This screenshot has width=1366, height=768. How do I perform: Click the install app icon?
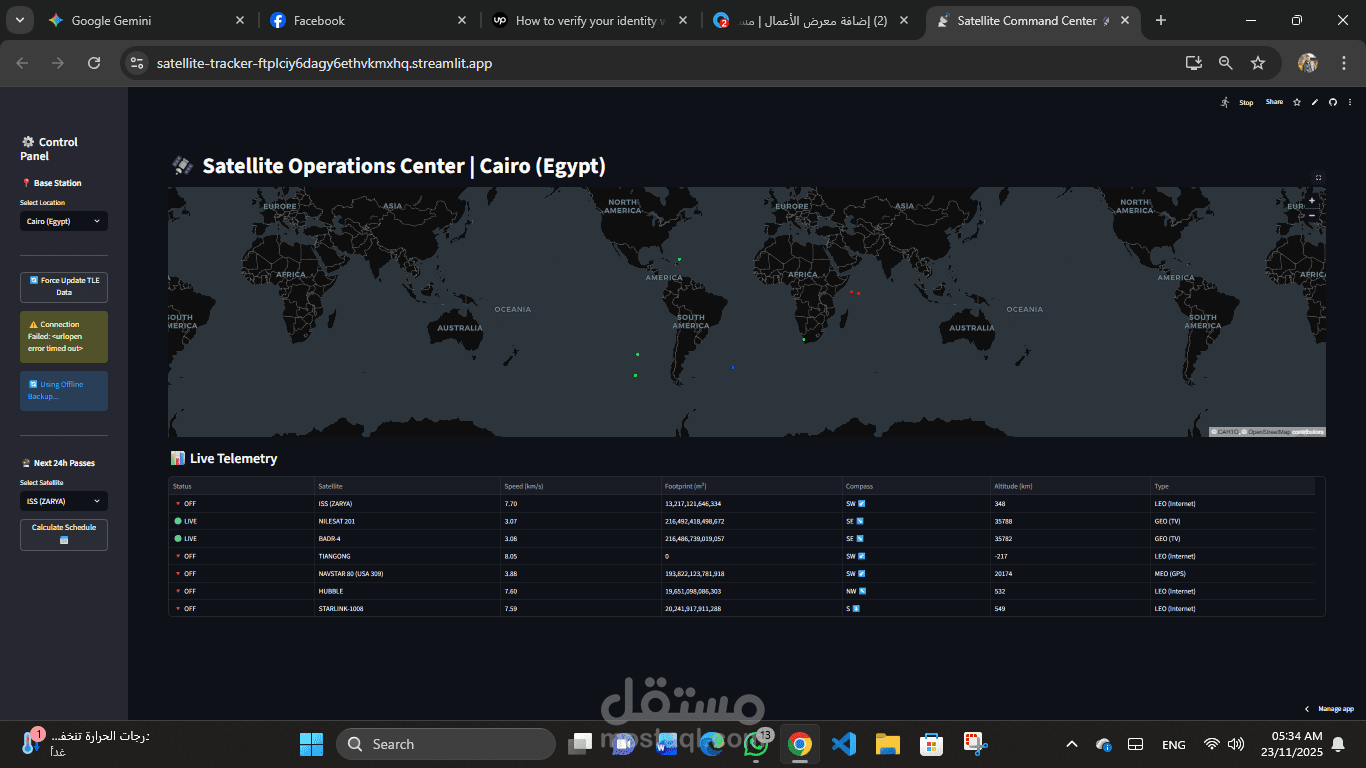pos(1193,63)
